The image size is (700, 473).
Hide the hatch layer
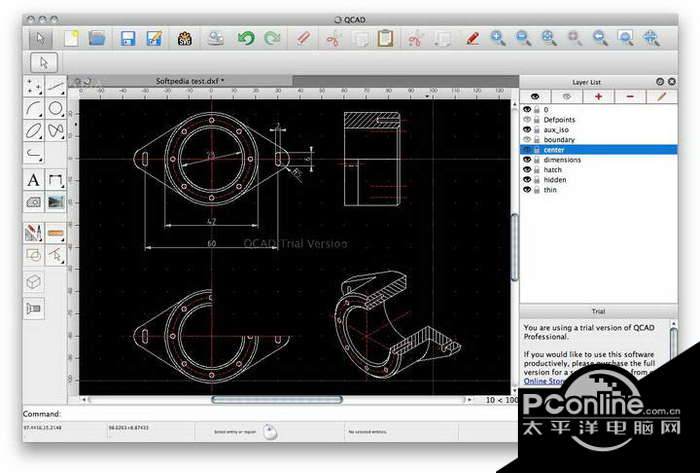click(x=527, y=170)
